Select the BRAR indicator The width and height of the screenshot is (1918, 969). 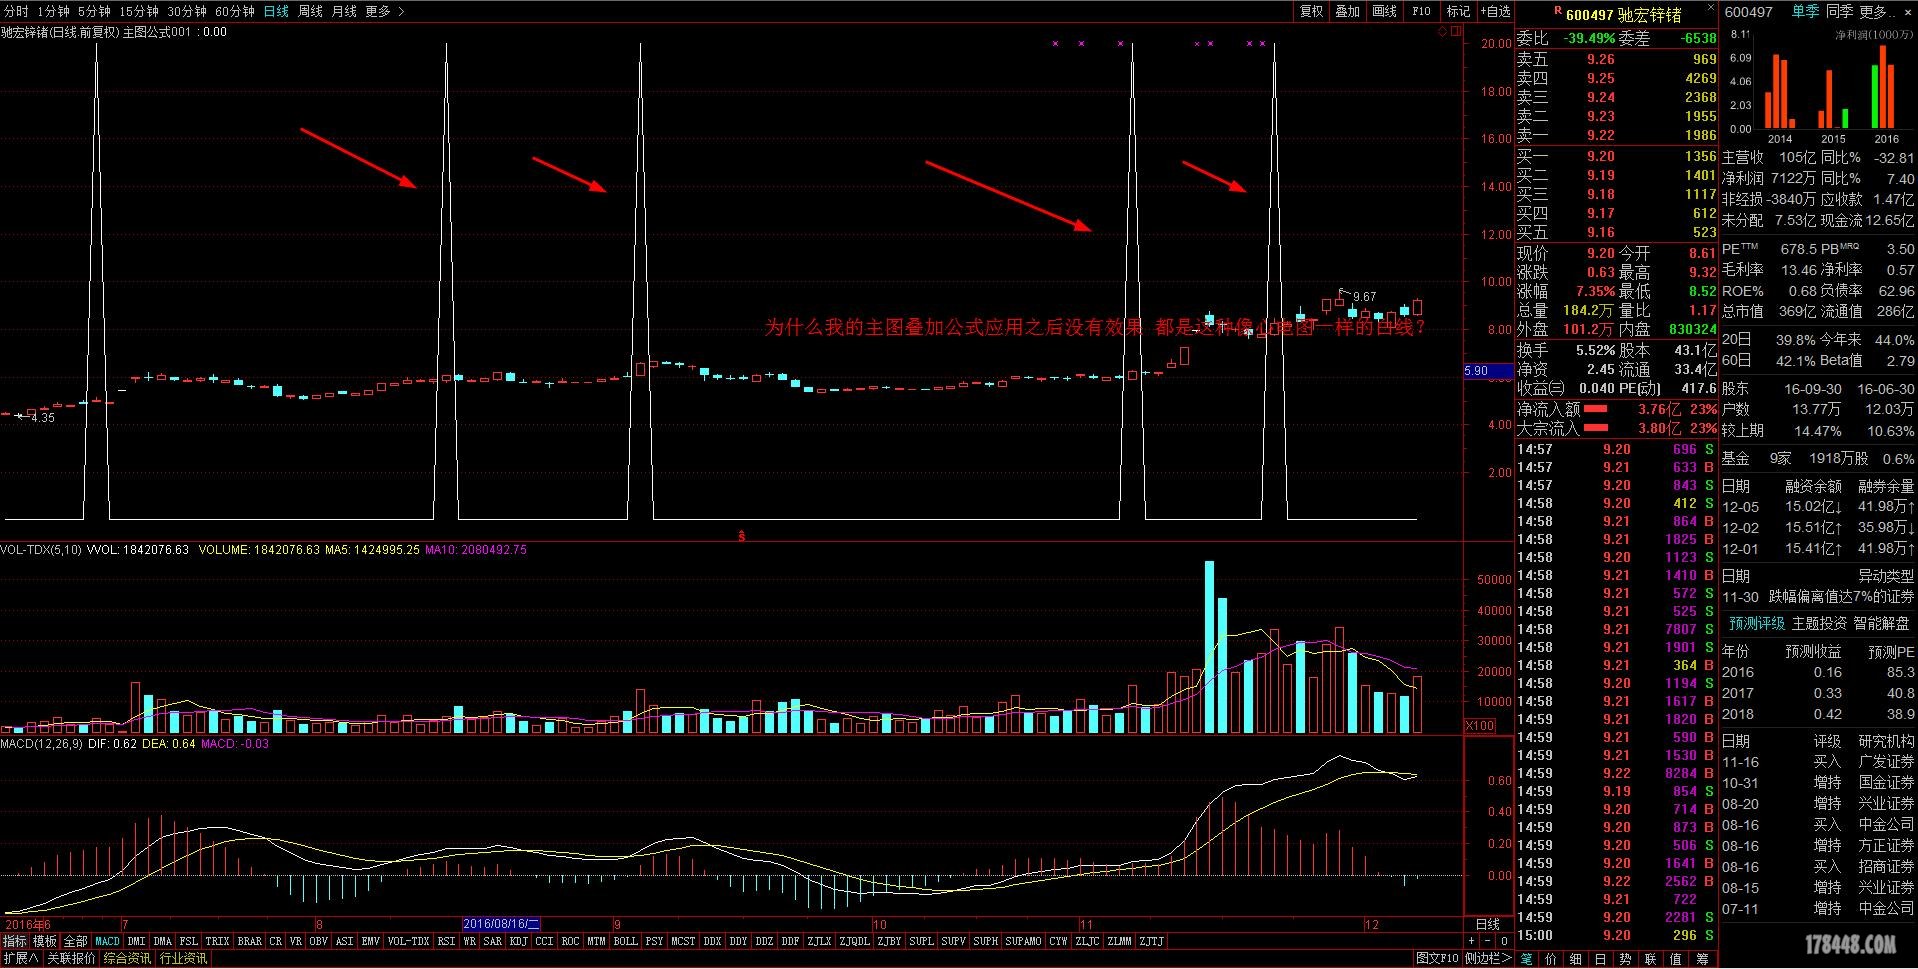click(249, 941)
